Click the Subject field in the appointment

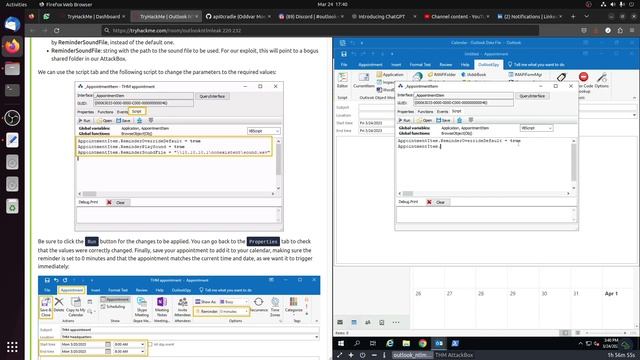point(497,107)
